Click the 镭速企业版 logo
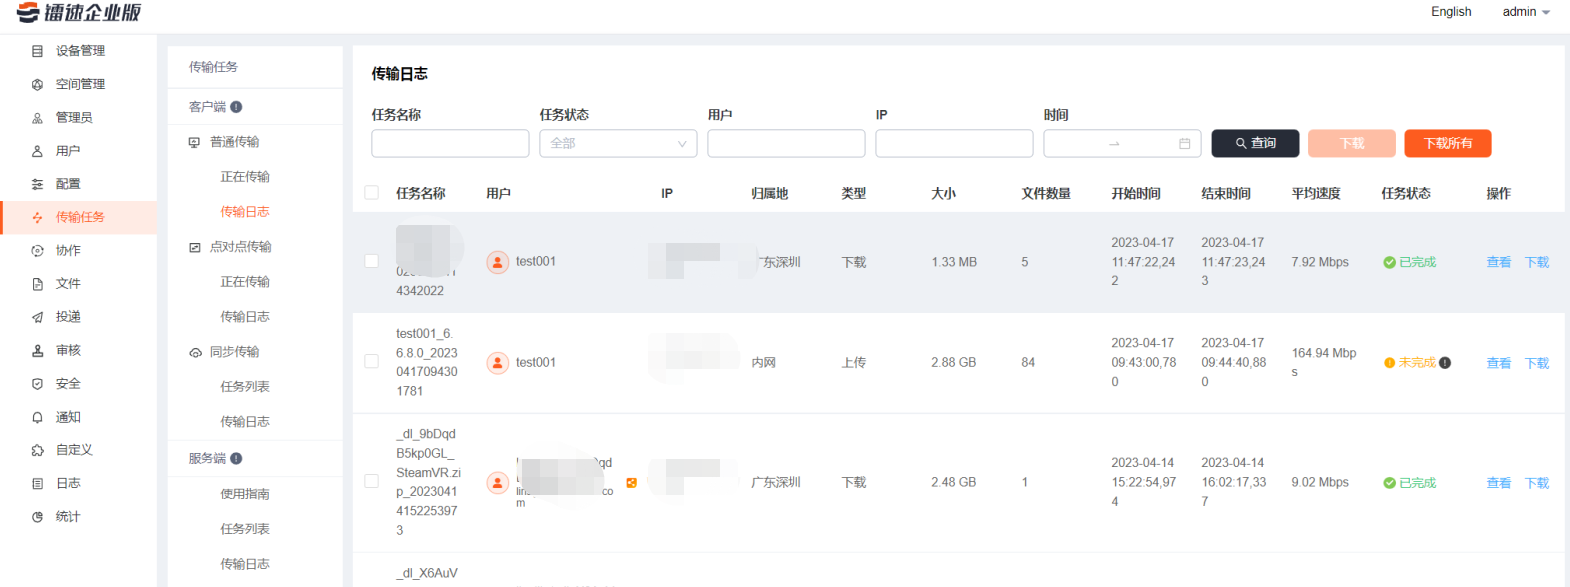Image resolution: width=1570 pixels, height=587 pixels. click(78, 13)
